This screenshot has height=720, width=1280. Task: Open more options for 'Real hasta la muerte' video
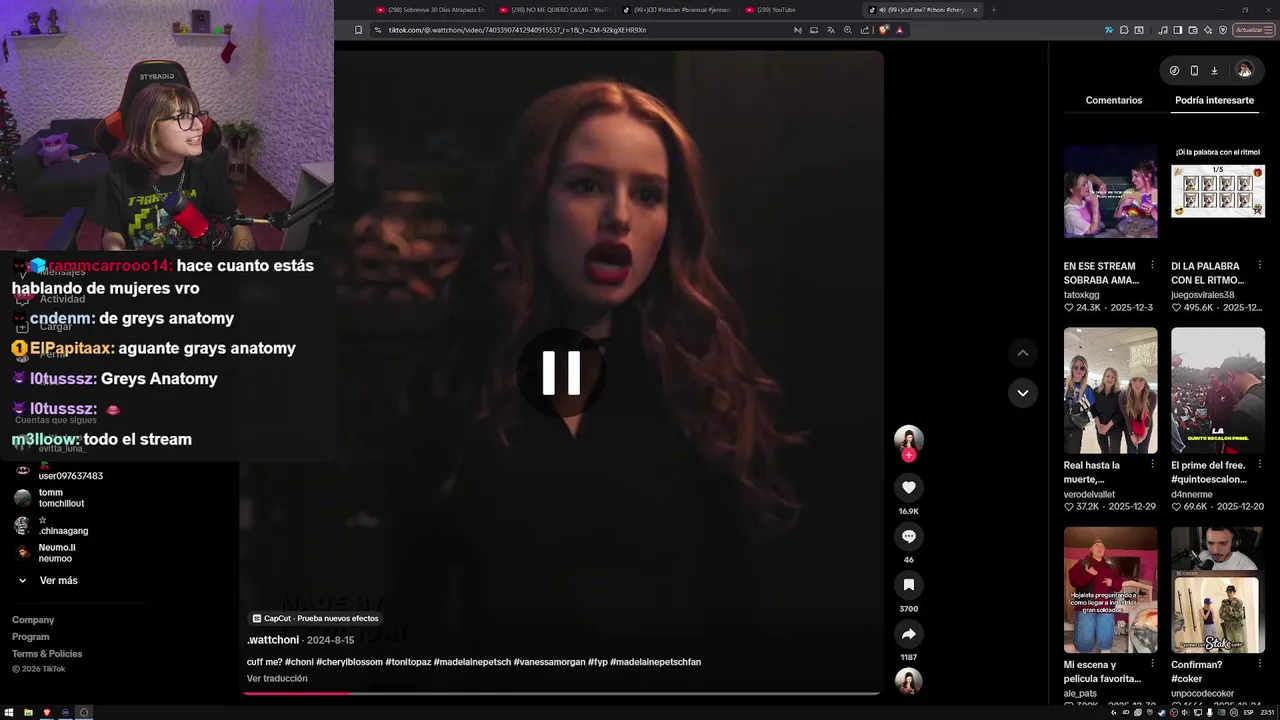coord(1152,464)
